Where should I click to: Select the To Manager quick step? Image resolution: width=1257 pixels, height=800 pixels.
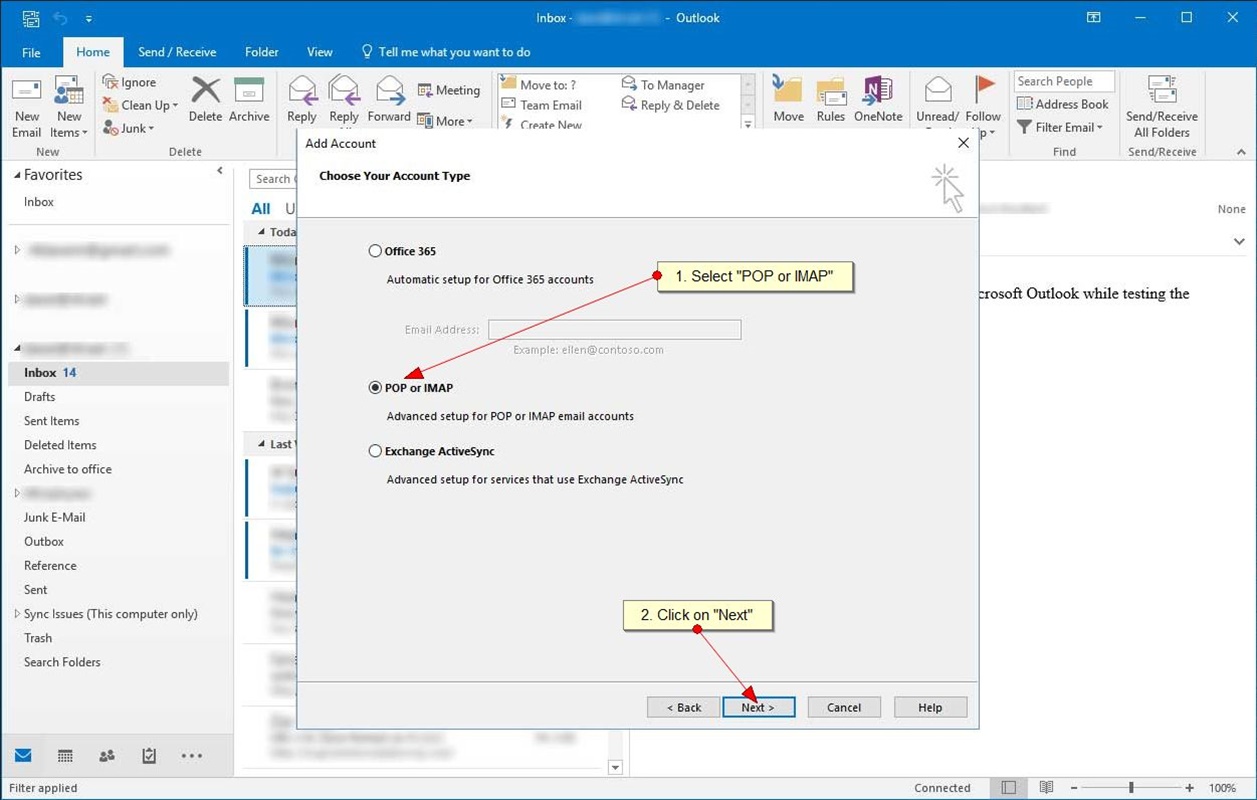click(663, 85)
